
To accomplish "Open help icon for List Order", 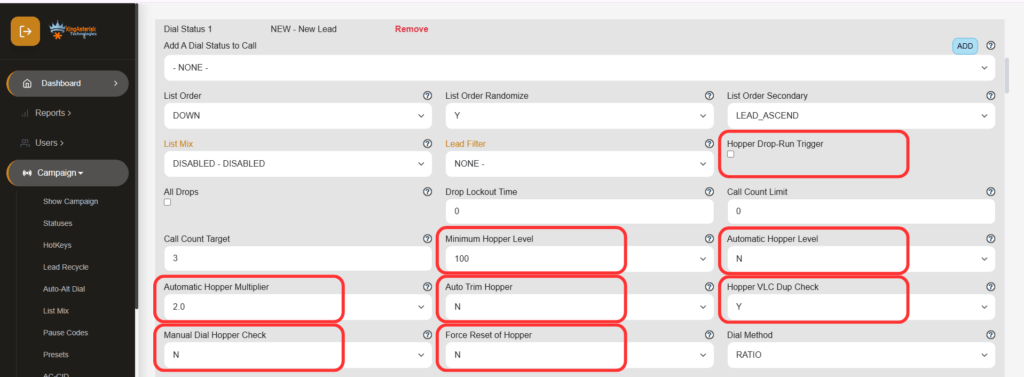I will [427, 96].
